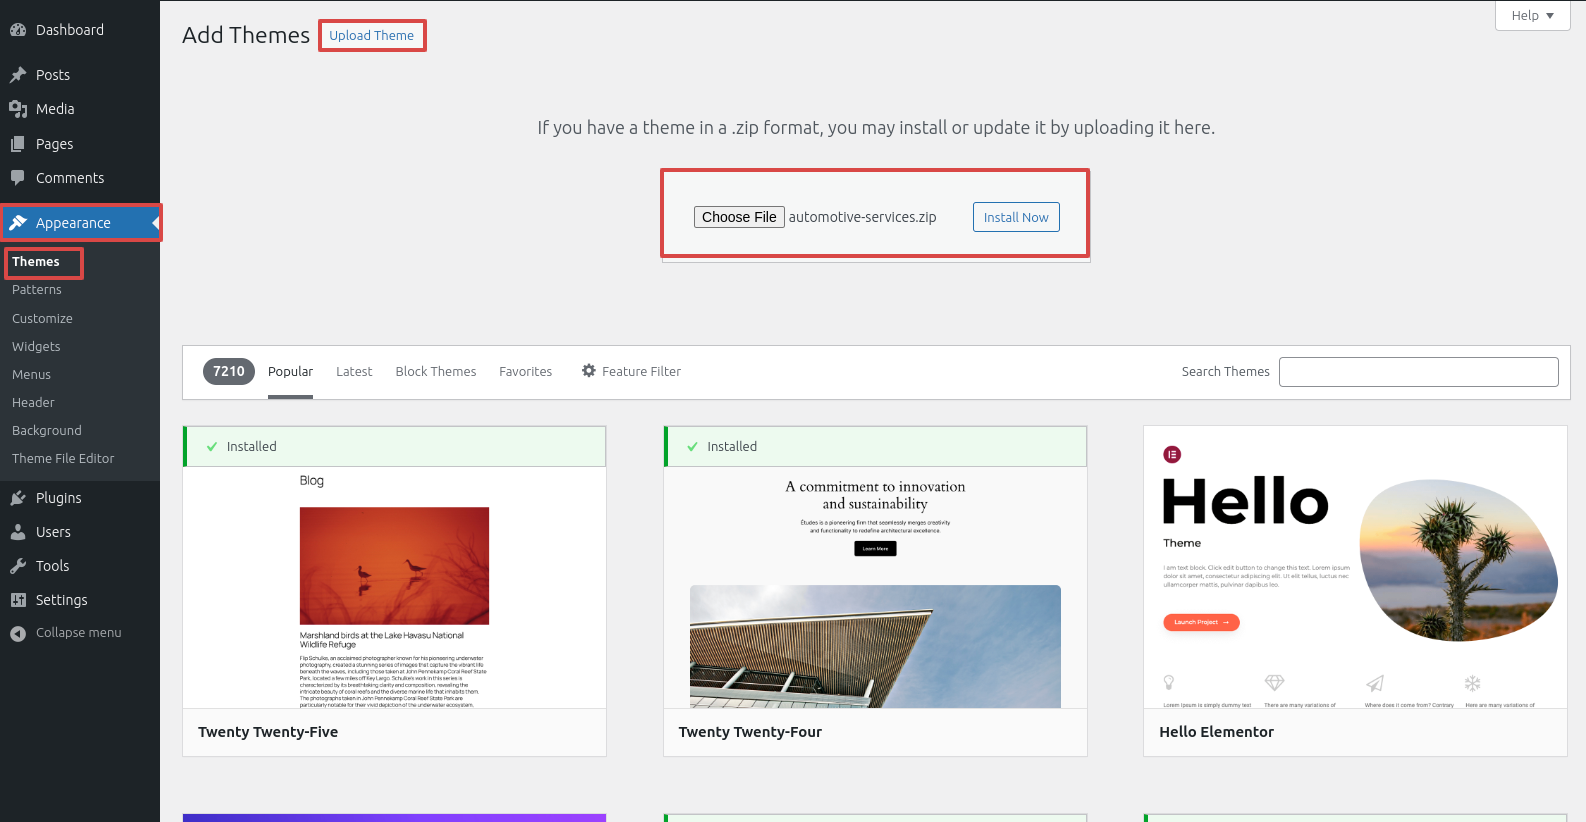The width and height of the screenshot is (1586, 822).
Task: Click the Add Themes heading
Action: pyautogui.click(x=246, y=35)
